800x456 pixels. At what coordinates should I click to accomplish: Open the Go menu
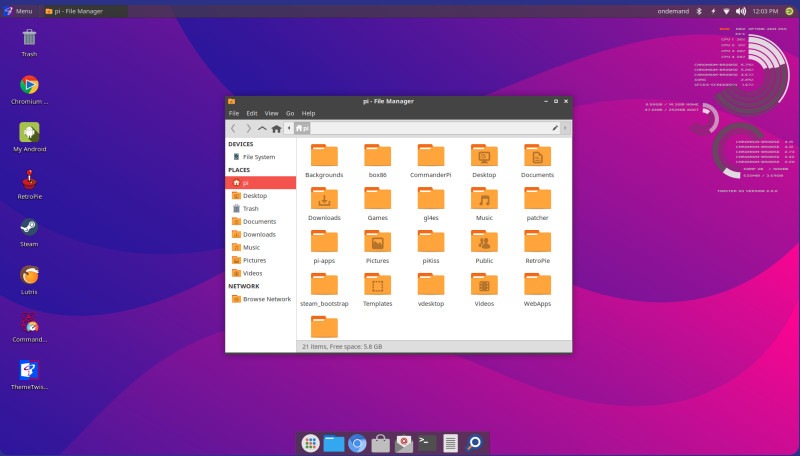pyautogui.click(x=290, y=113)
